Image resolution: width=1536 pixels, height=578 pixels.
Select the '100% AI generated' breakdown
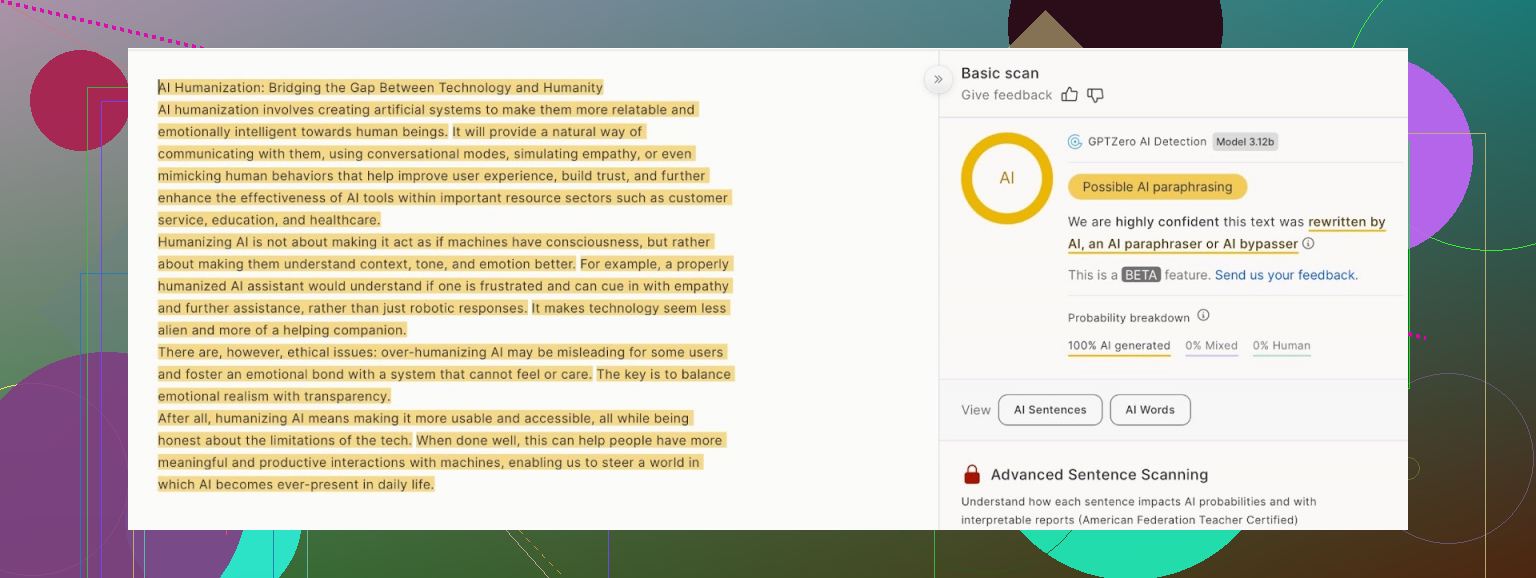click(x=1119, y=346)
